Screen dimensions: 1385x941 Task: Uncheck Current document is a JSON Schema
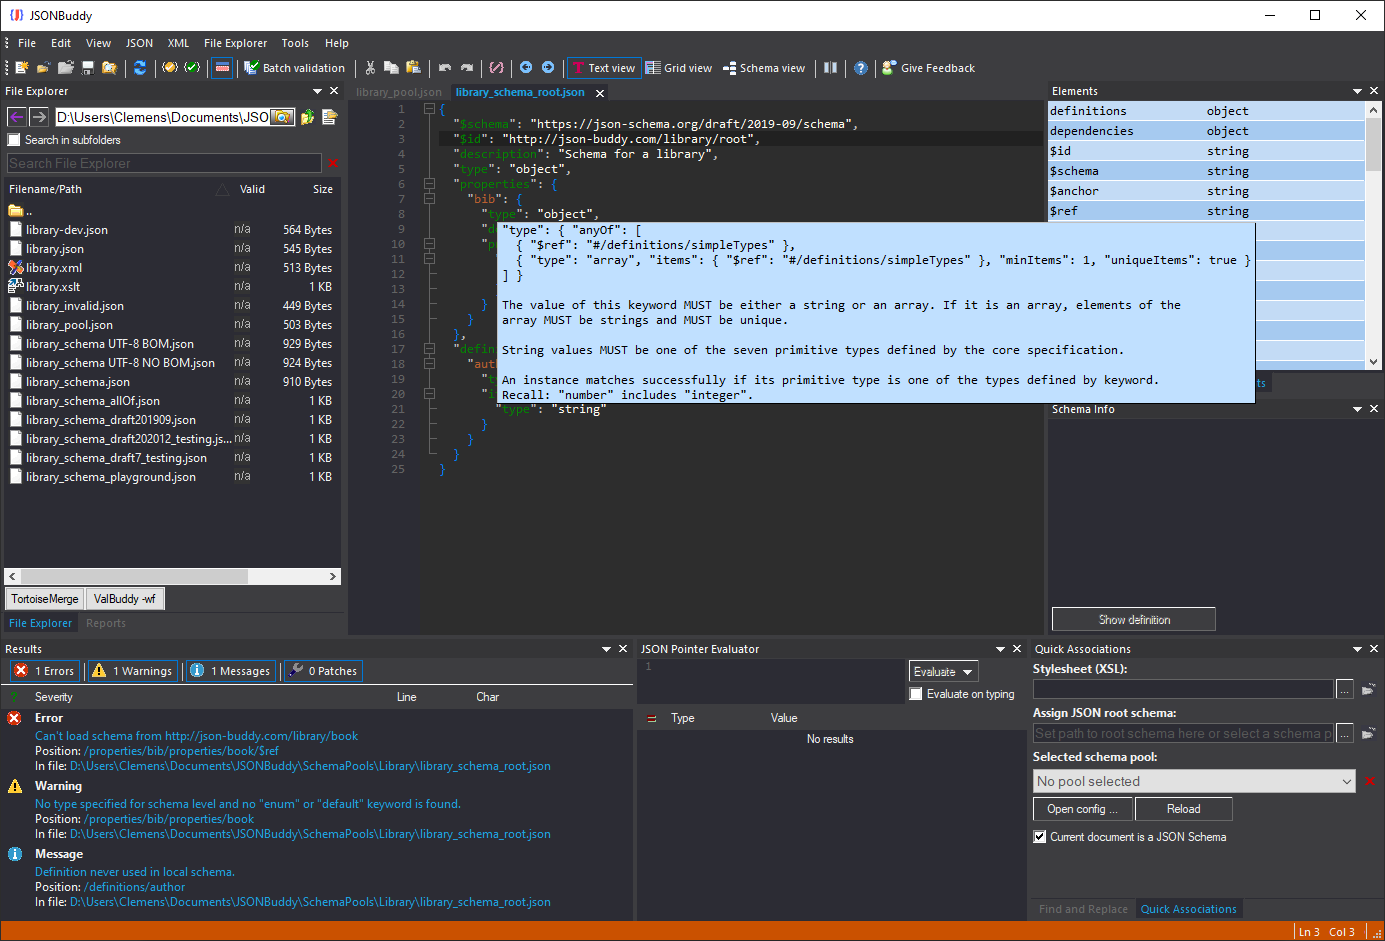(1038, 837)
